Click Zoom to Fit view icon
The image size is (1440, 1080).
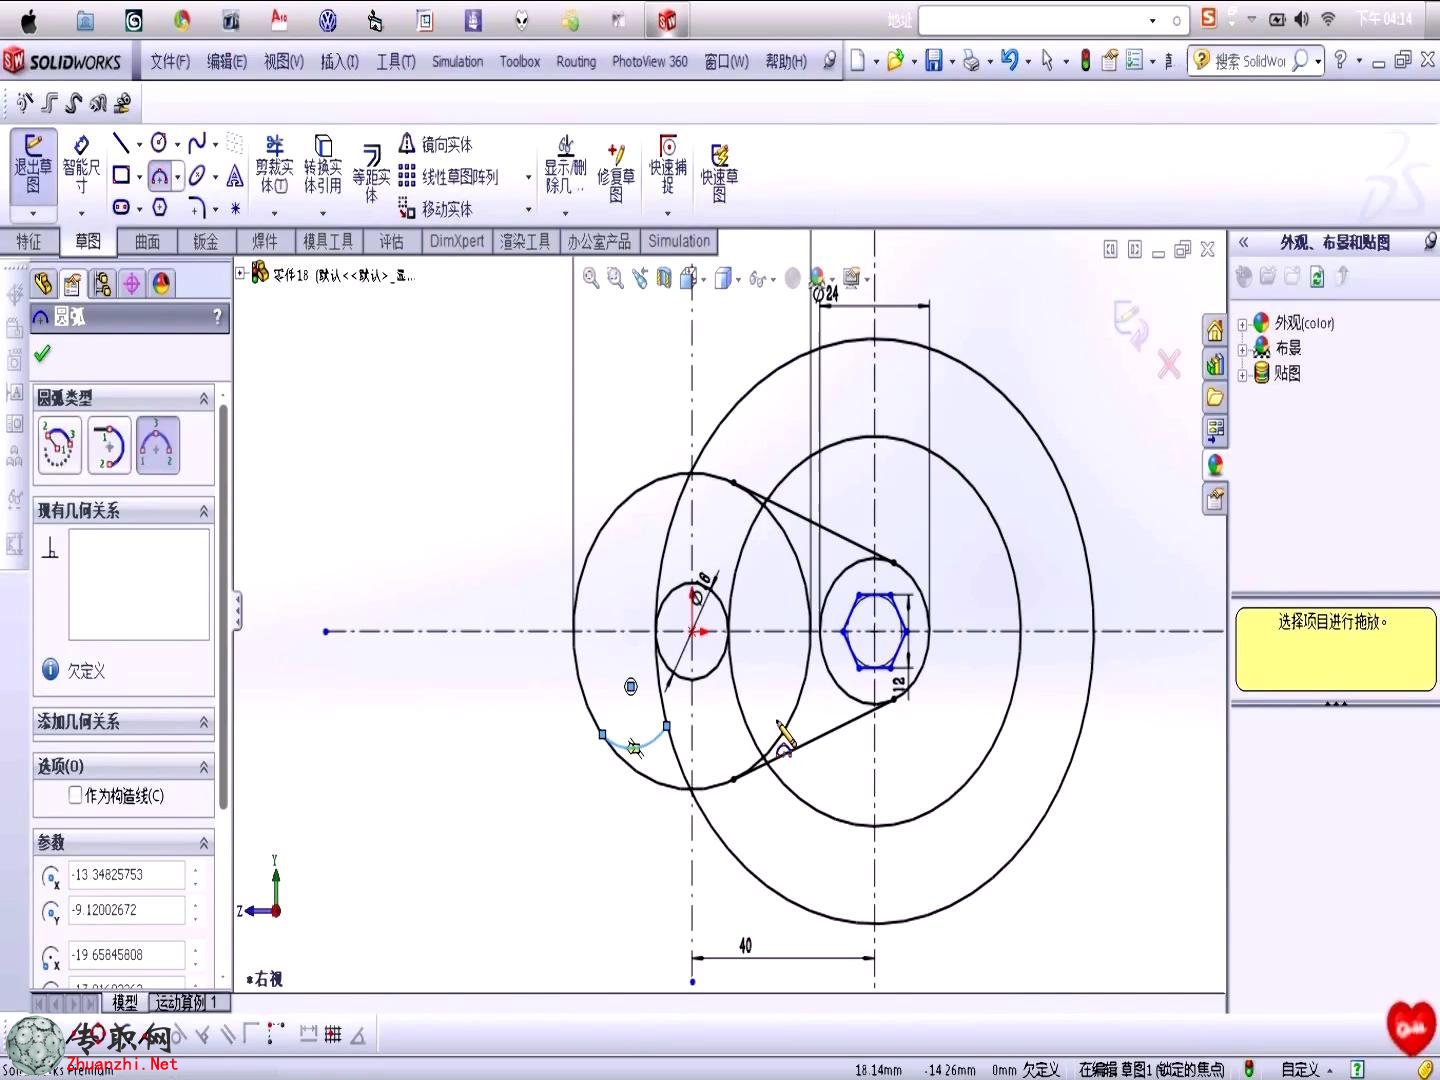pos(591,279)
